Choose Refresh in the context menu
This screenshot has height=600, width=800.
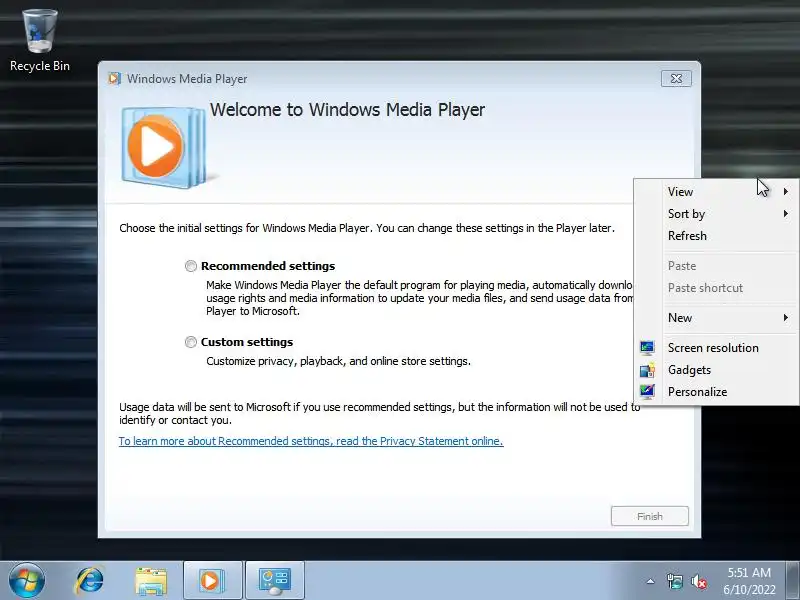pos(717,236)
